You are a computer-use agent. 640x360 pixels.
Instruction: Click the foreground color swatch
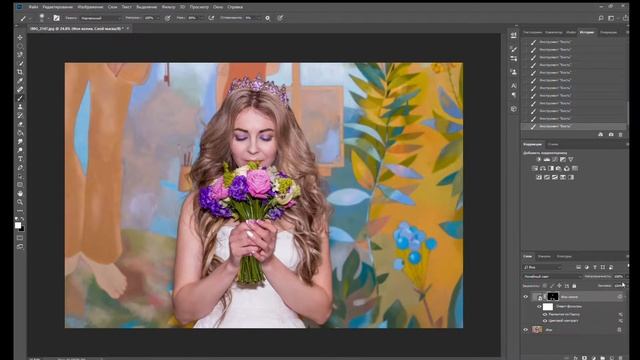(x=18, y=225)
